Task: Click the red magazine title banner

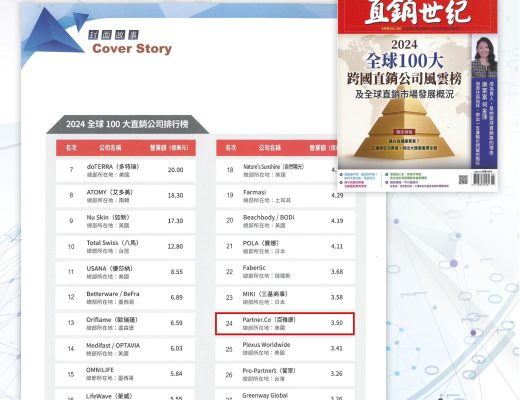Action: pyautogui.click(x=418, y=16)
